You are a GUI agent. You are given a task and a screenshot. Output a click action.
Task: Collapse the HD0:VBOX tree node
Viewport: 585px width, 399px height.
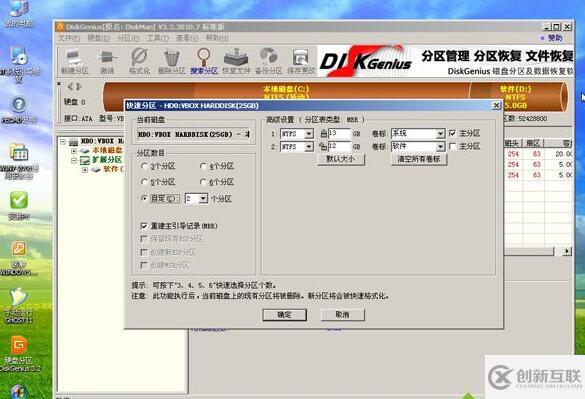pos(63,141)
